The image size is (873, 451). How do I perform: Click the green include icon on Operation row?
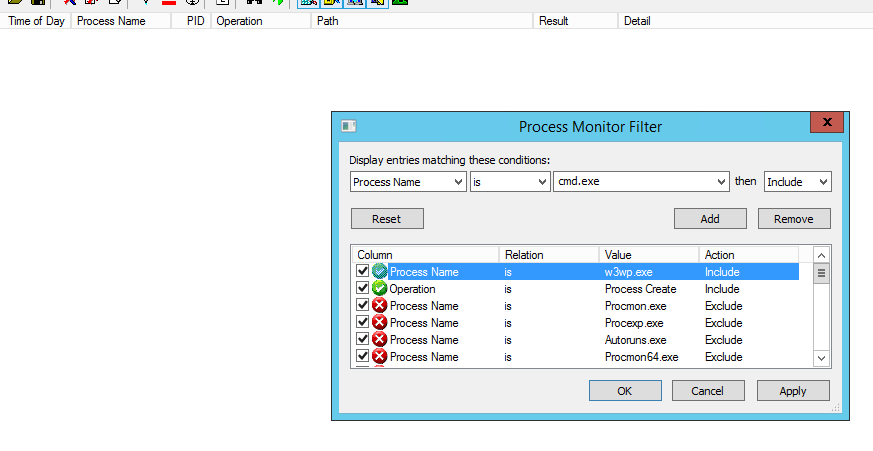point(379,289)
